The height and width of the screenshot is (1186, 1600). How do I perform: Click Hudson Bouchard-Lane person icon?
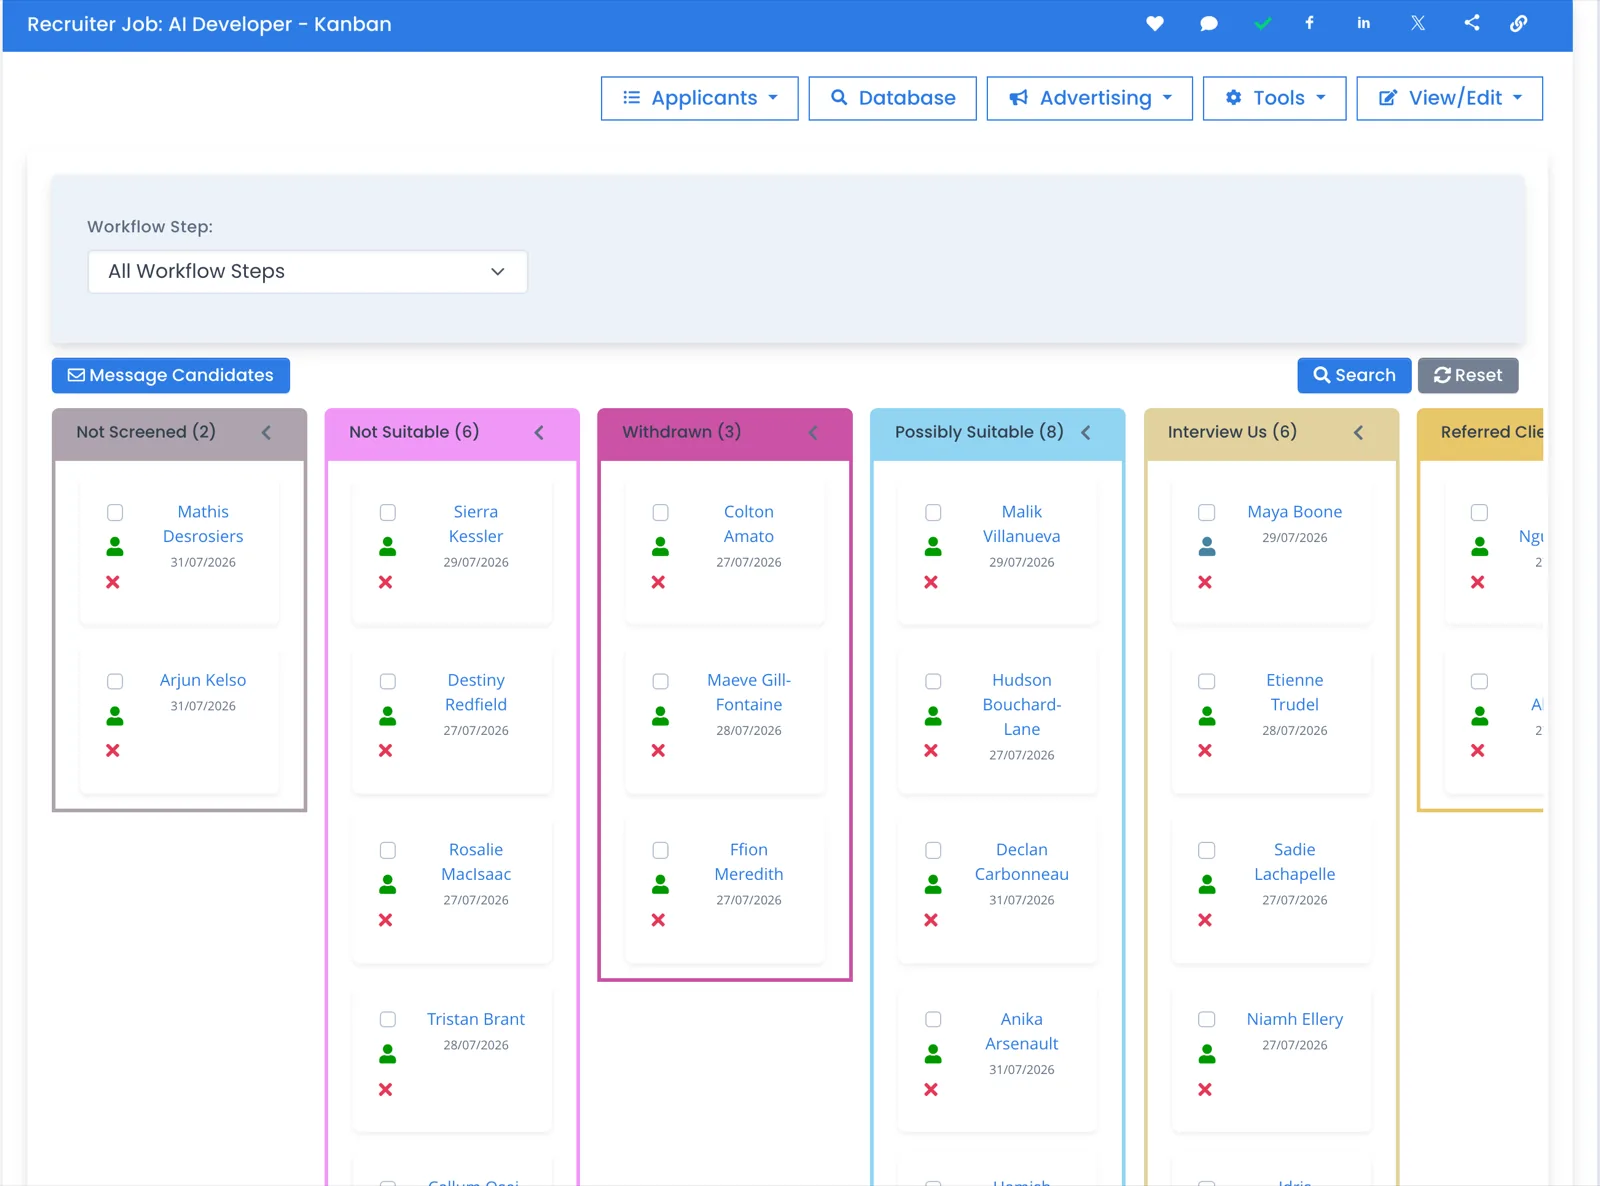click(933, 715)
